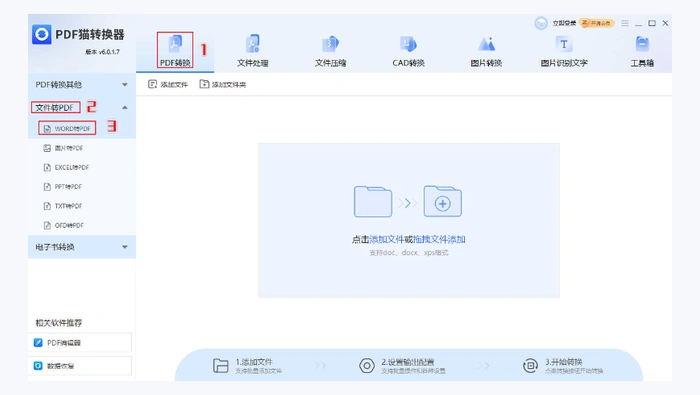The image size is (700, 395).
Task: Select 电子书转换 category header
Action: point(82,247)
